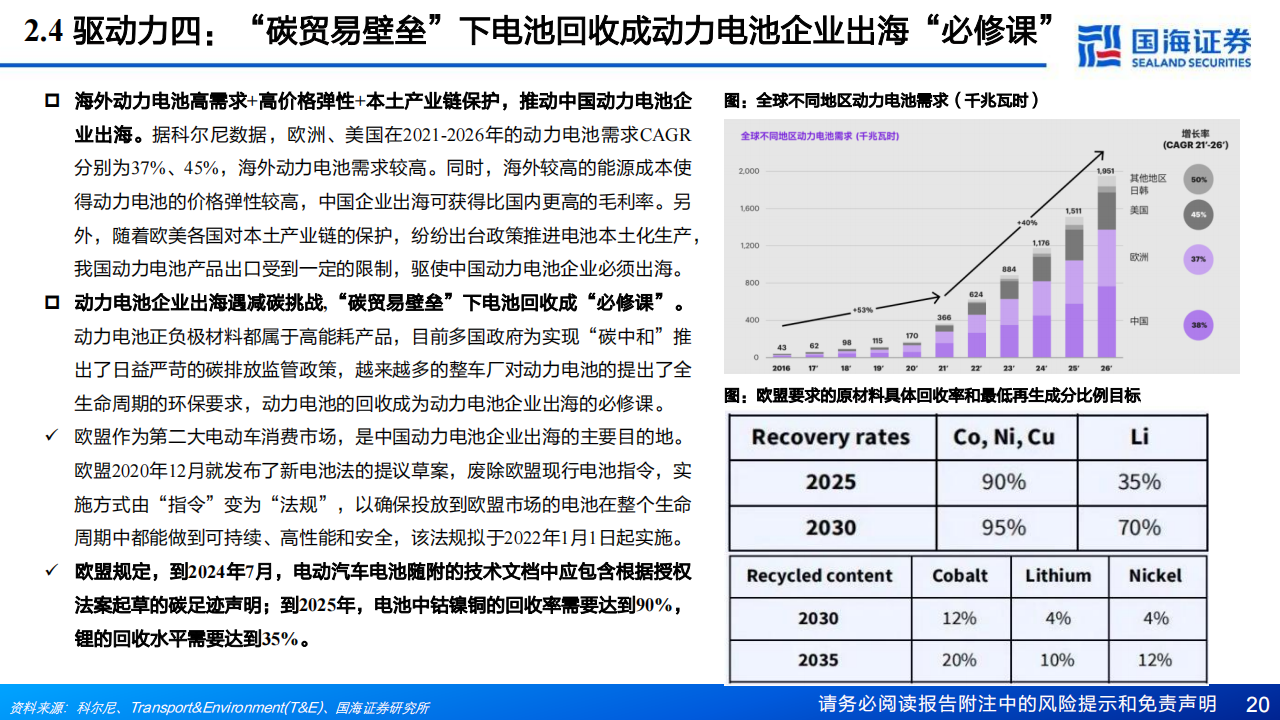Click the 26' bar in the chart
Viewport: 1280px width, 720px height.
pos(1105,268)
